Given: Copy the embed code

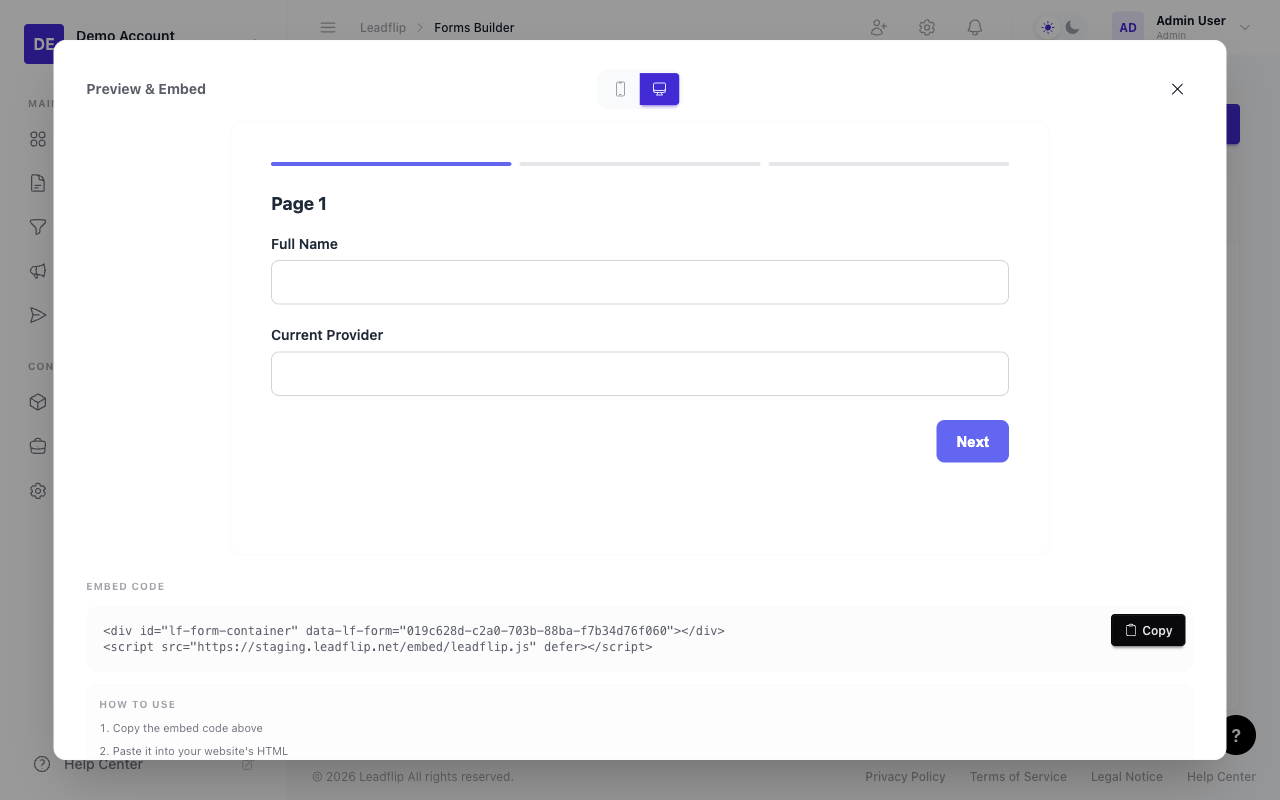Looking at the screenshot, I should pyautogui.click(x=1148, y=630).
